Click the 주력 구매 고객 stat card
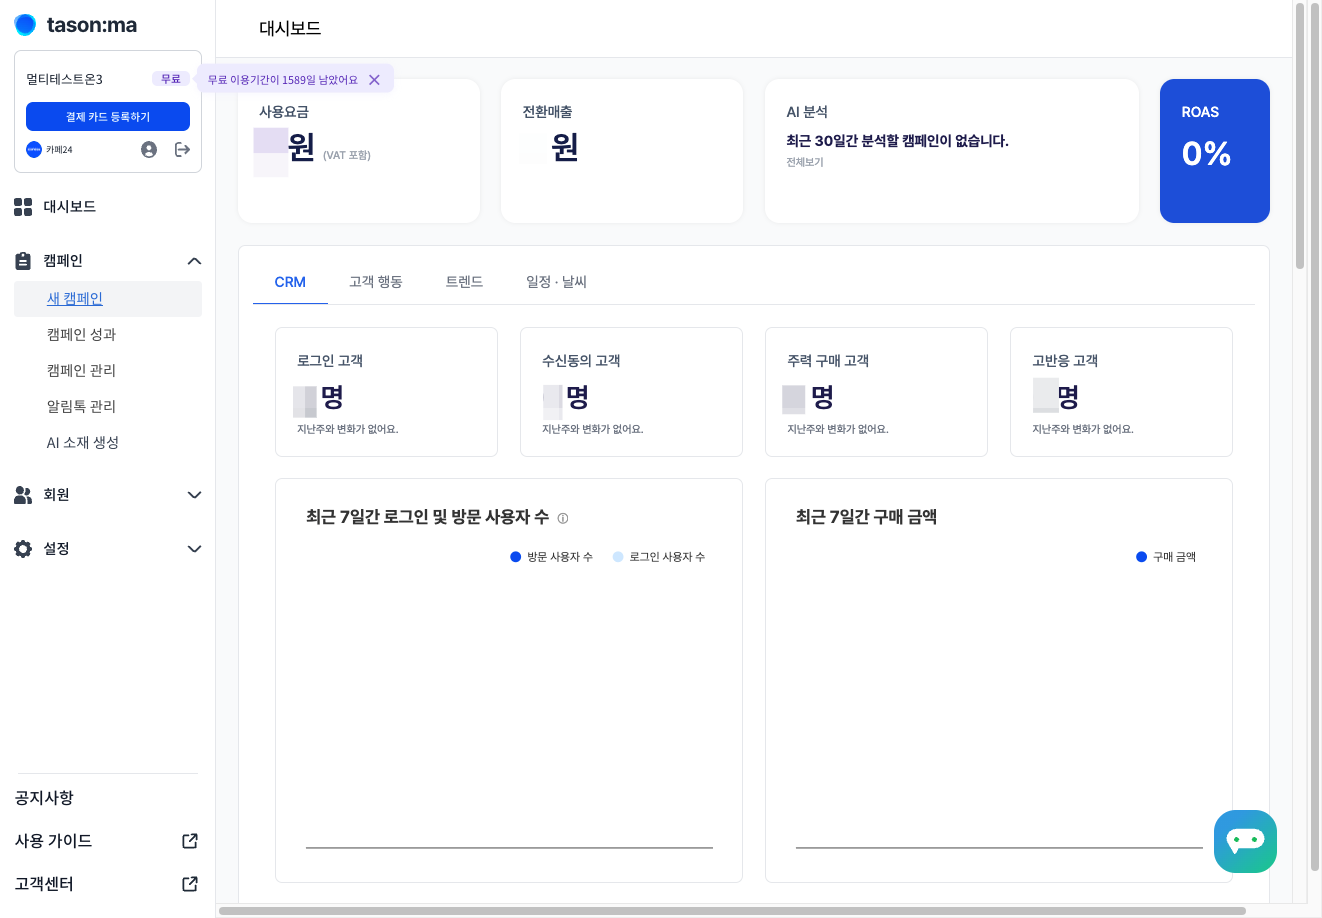This screenshot has width=1322, height=918. click(x=876, y=392)
